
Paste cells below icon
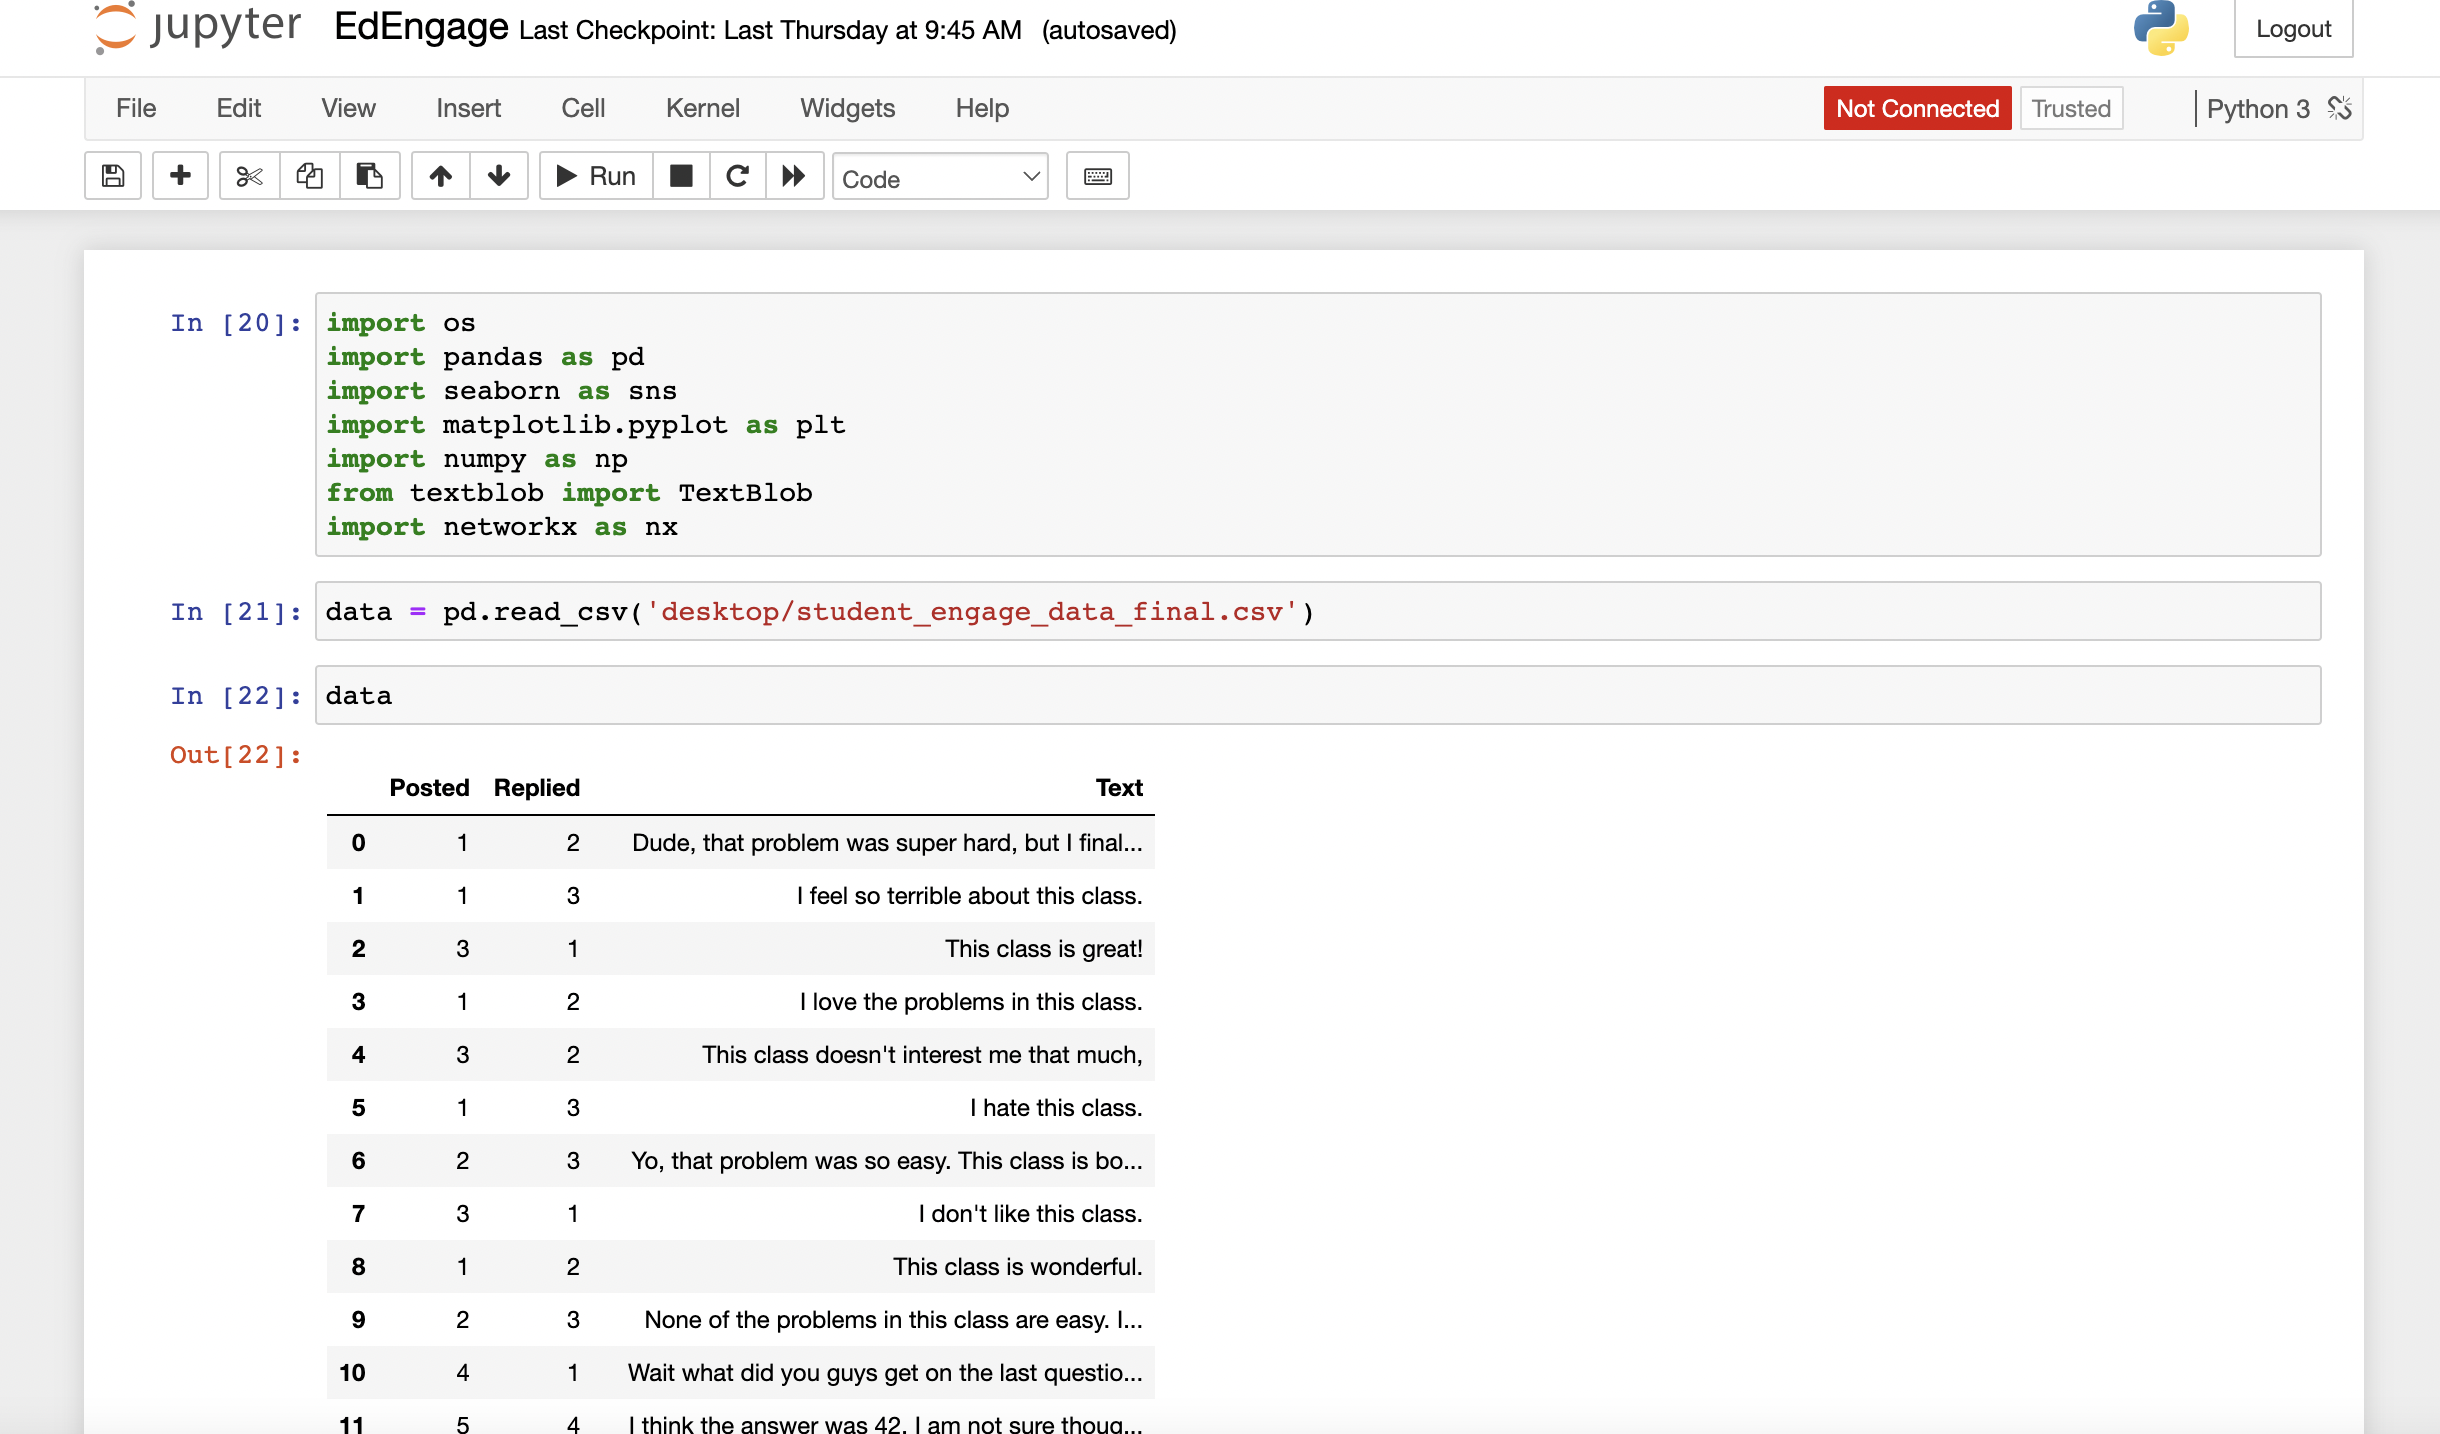pos(369,176)
